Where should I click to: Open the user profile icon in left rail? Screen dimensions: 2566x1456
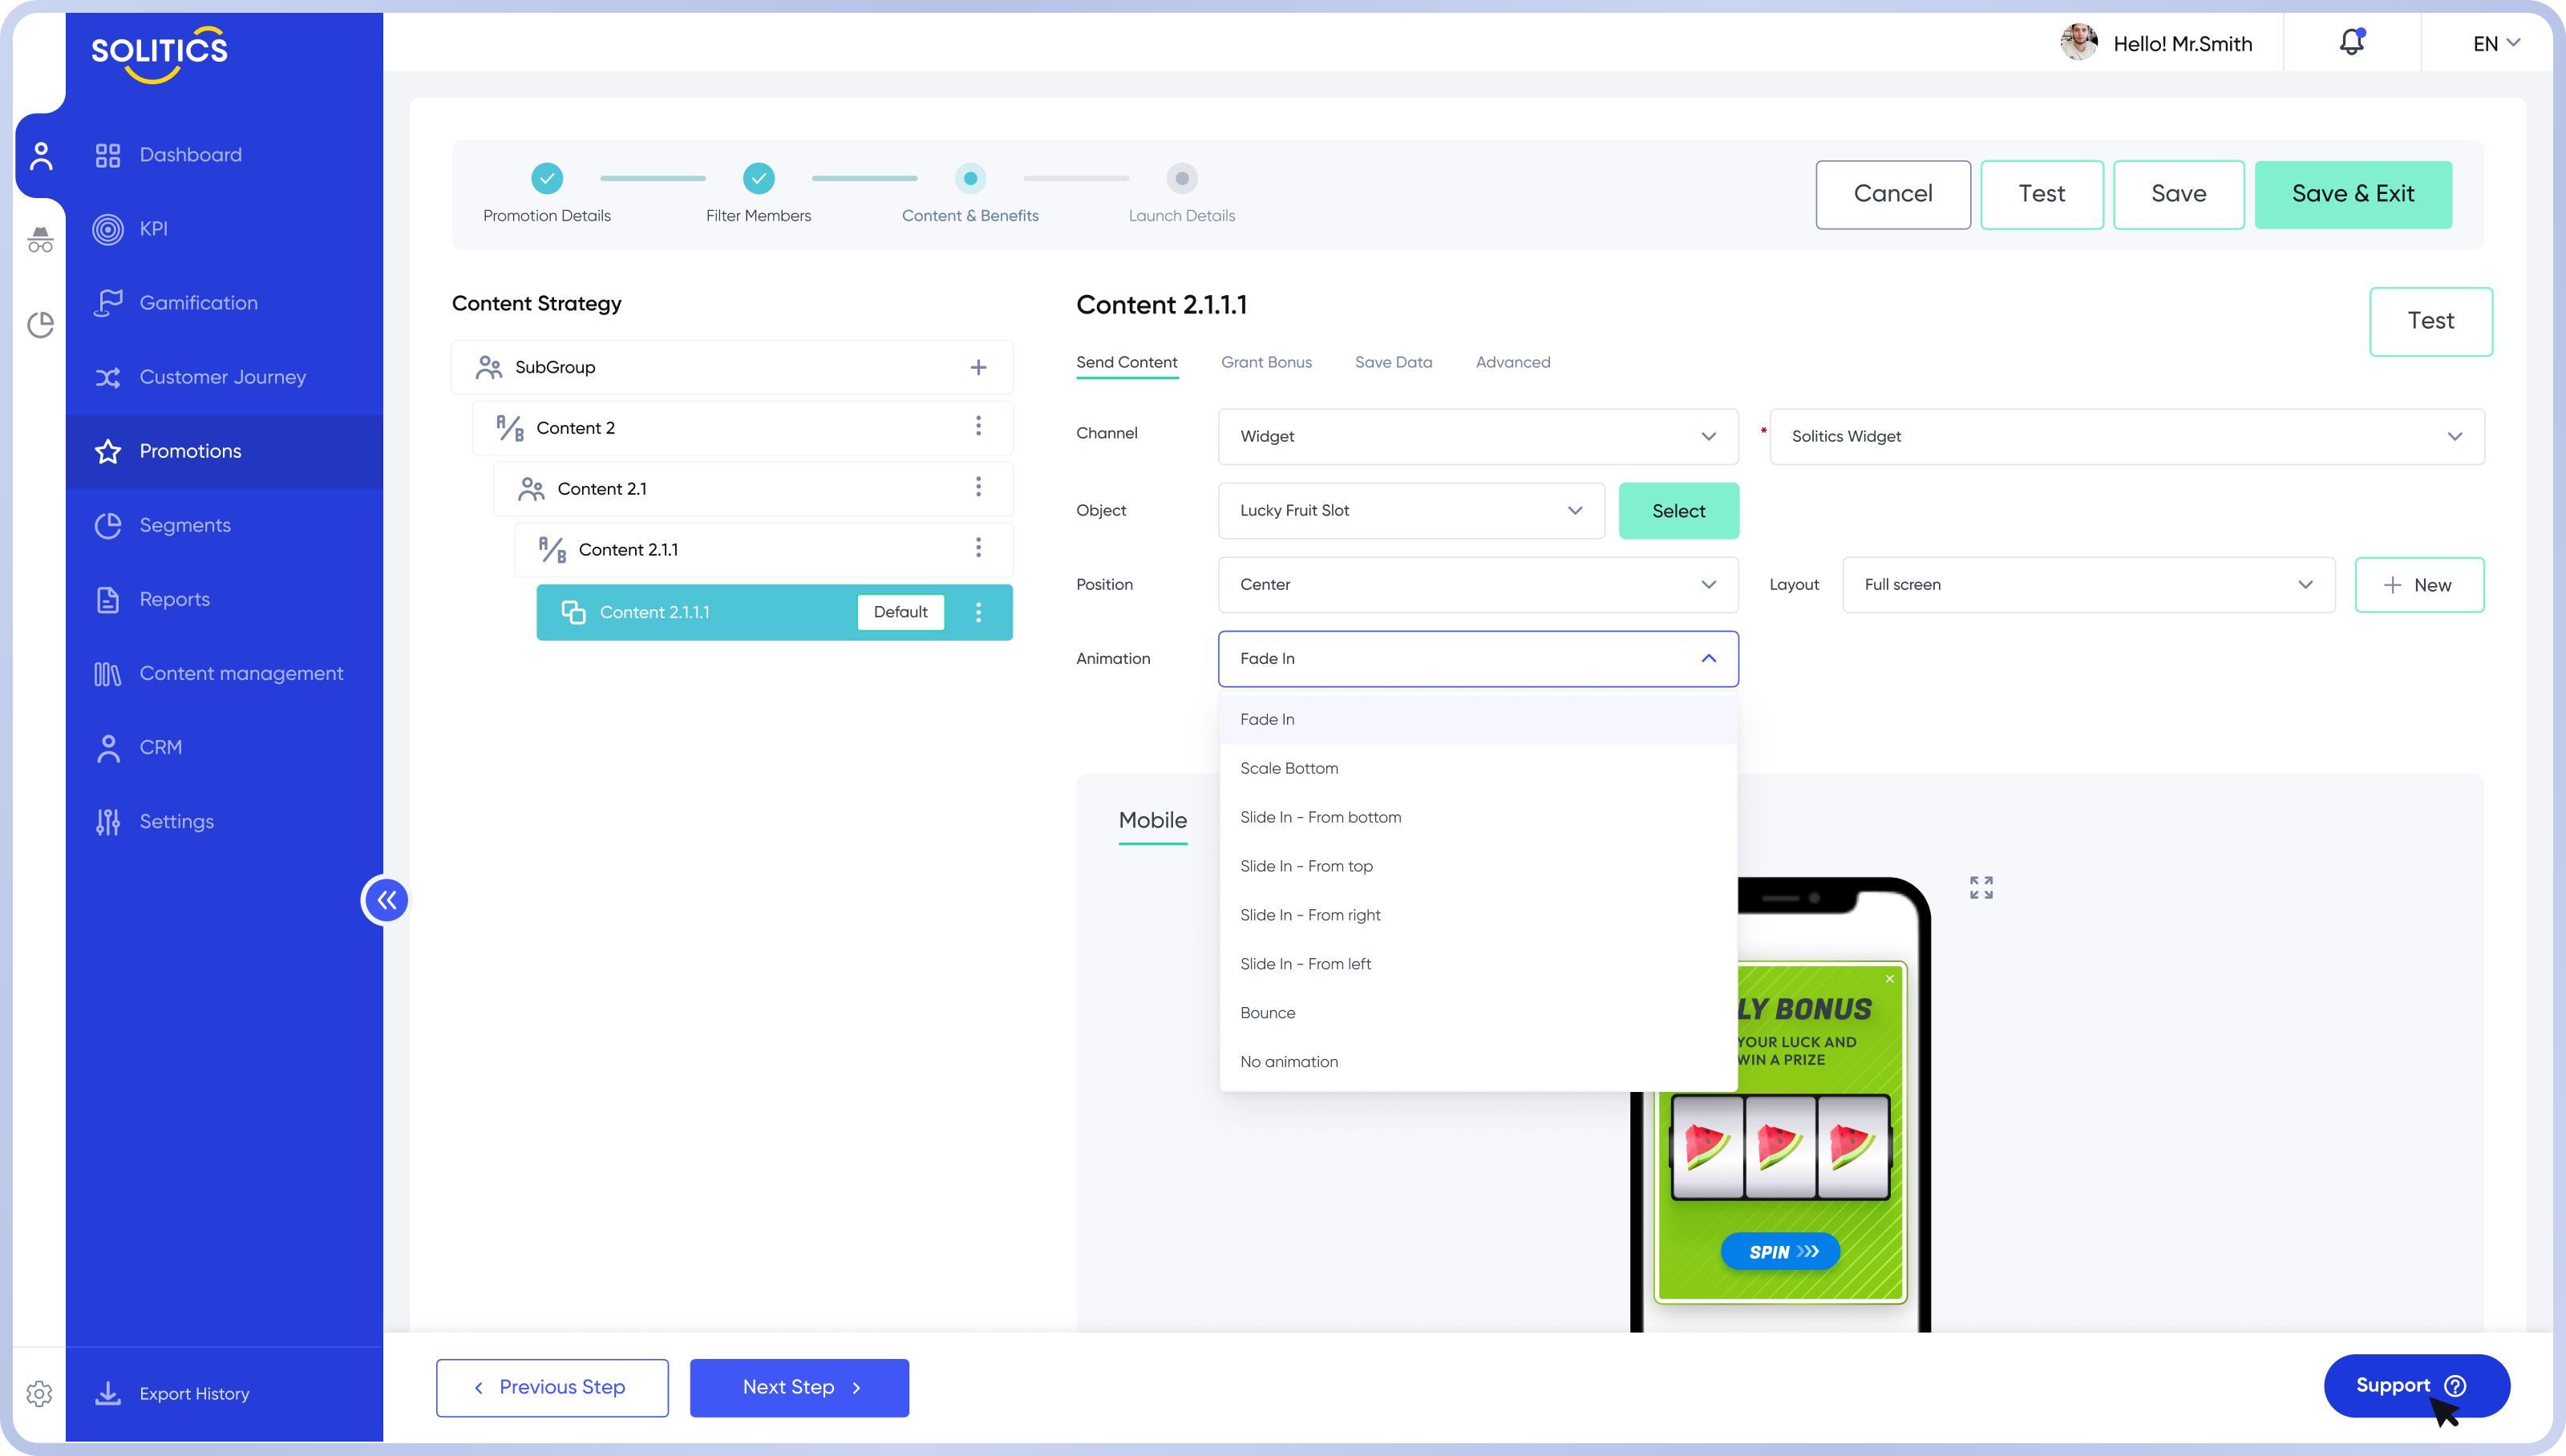[41, 155]
